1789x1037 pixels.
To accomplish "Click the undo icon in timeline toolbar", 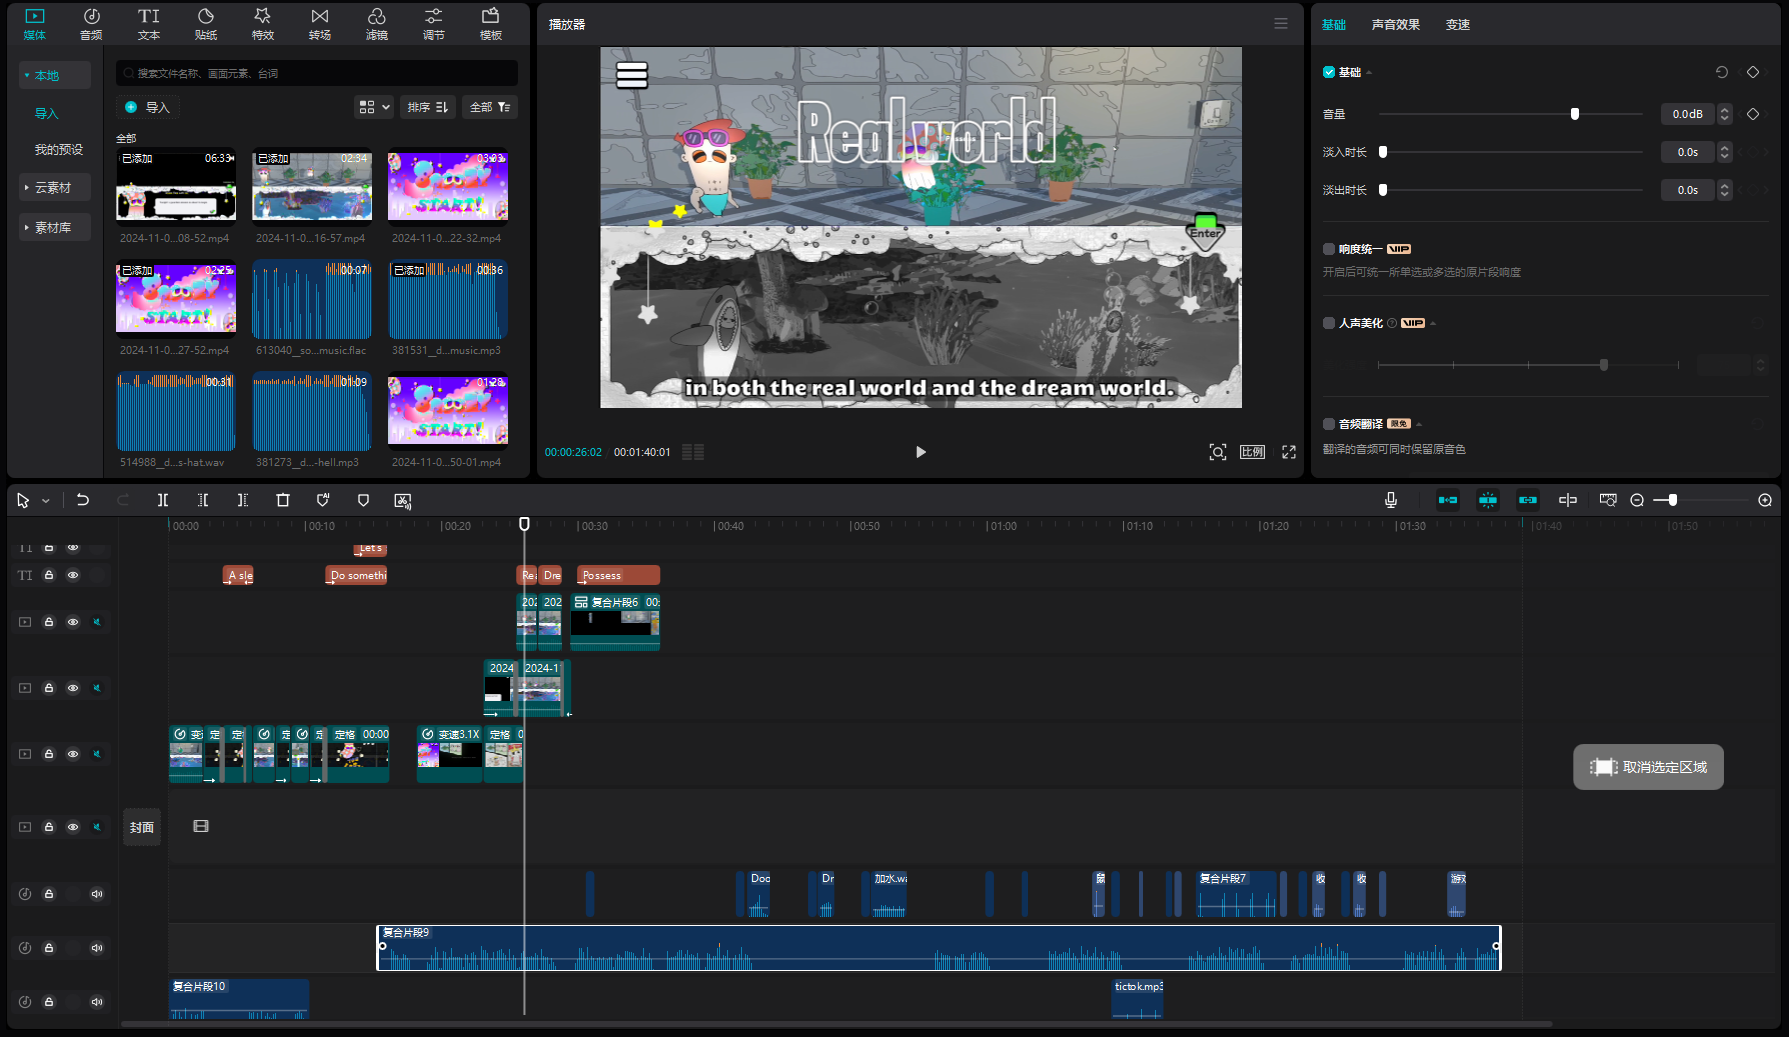I will tap(83, 500).
